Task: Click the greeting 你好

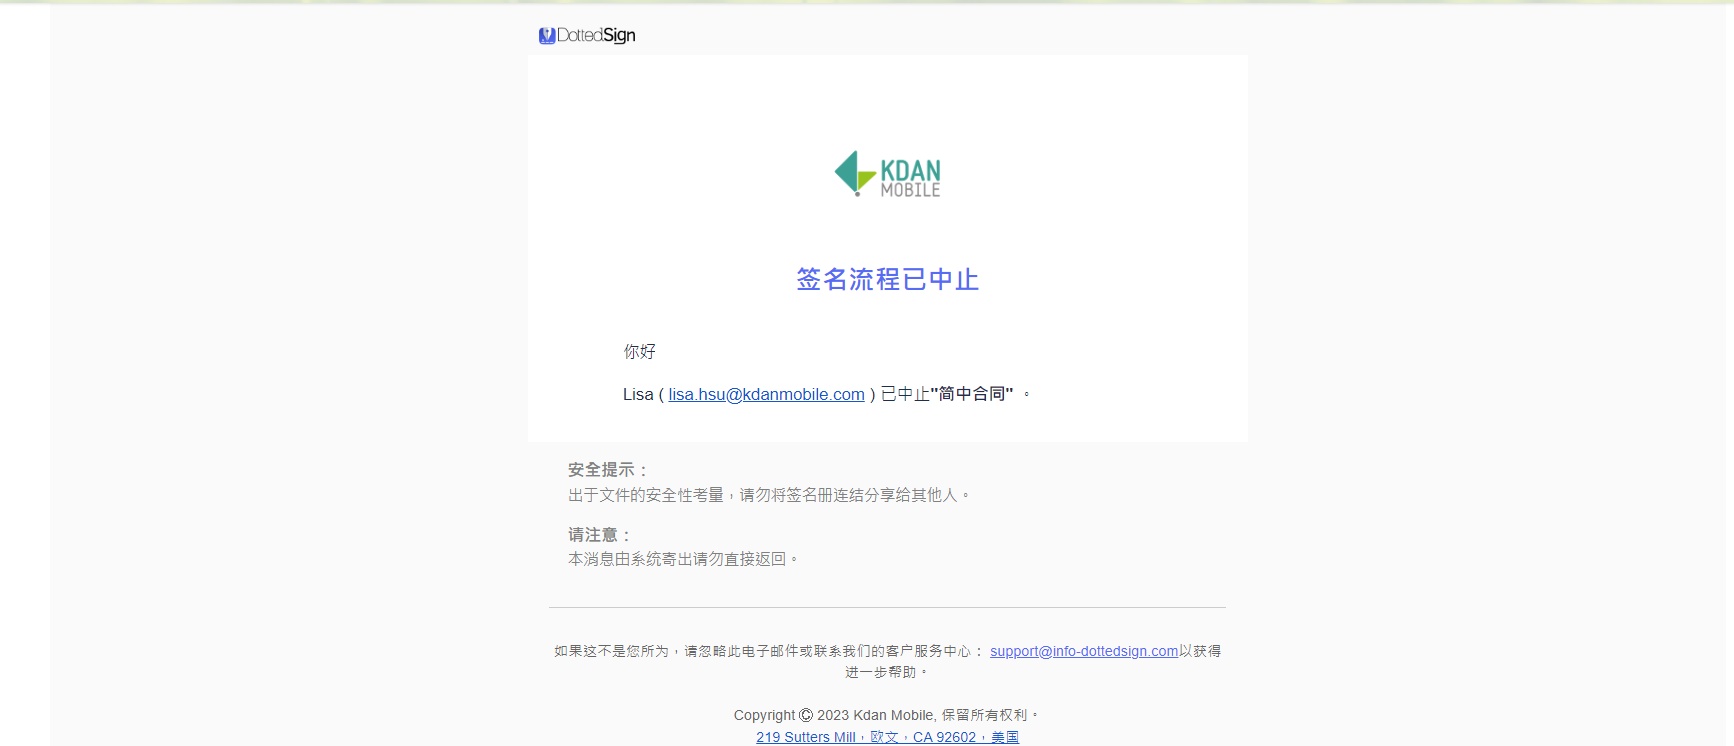Action: click(640, 351)
